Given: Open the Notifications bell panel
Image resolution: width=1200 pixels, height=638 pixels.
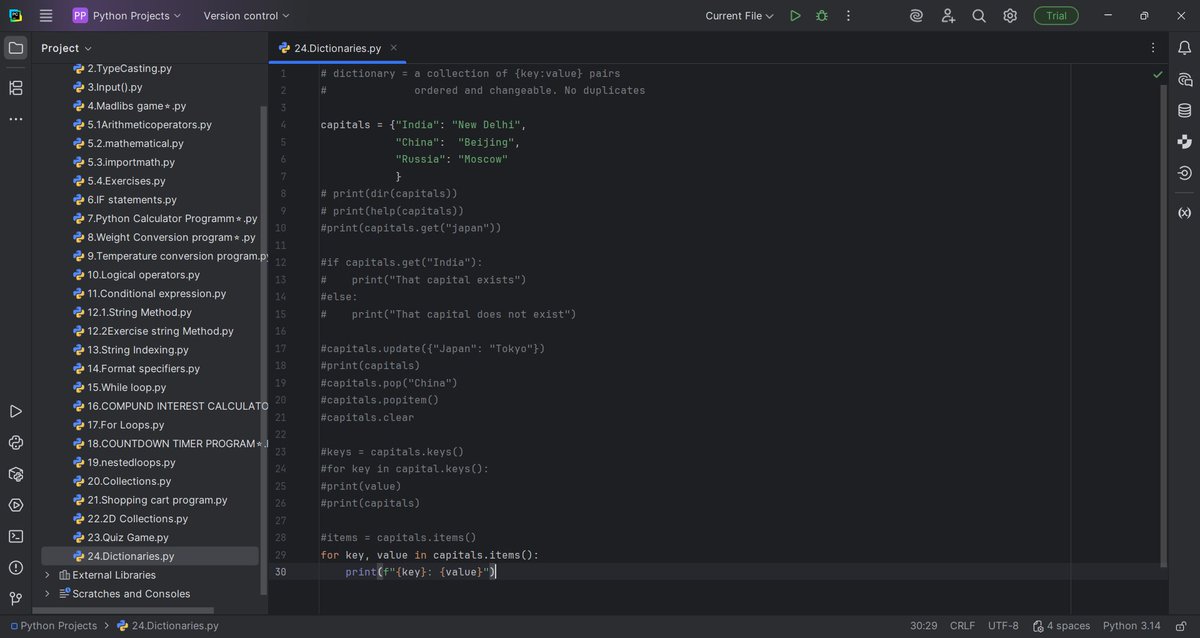Looking at the screenshot, I should point(1185,48).
